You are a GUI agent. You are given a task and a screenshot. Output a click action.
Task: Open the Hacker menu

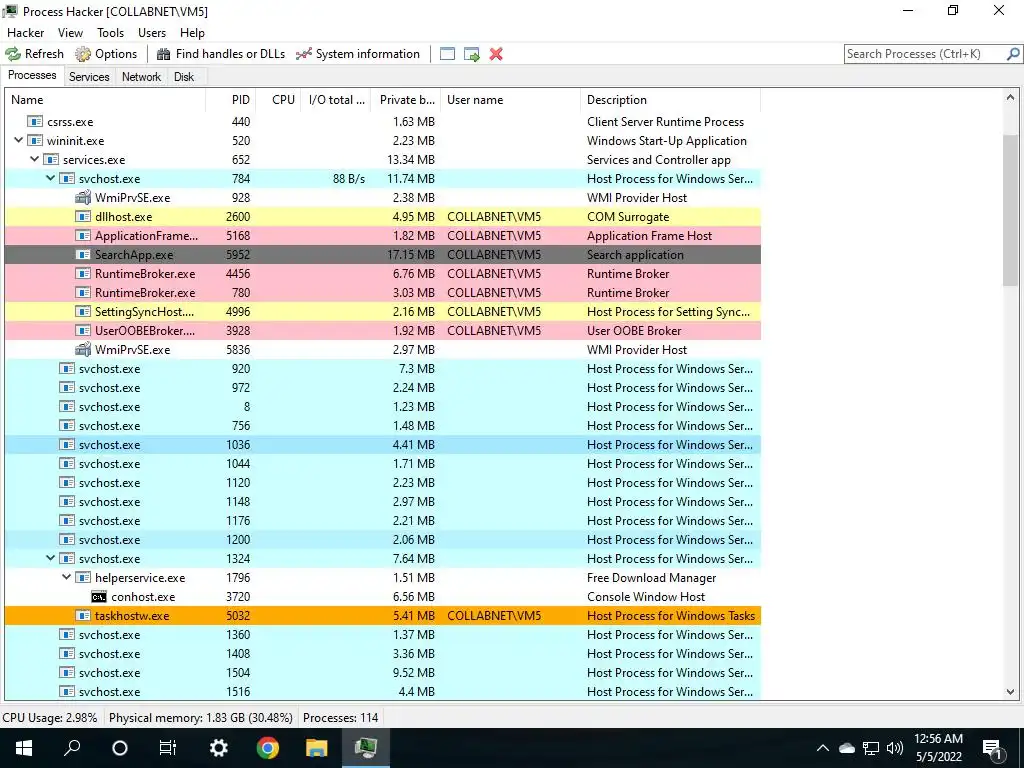coord(25,33)
